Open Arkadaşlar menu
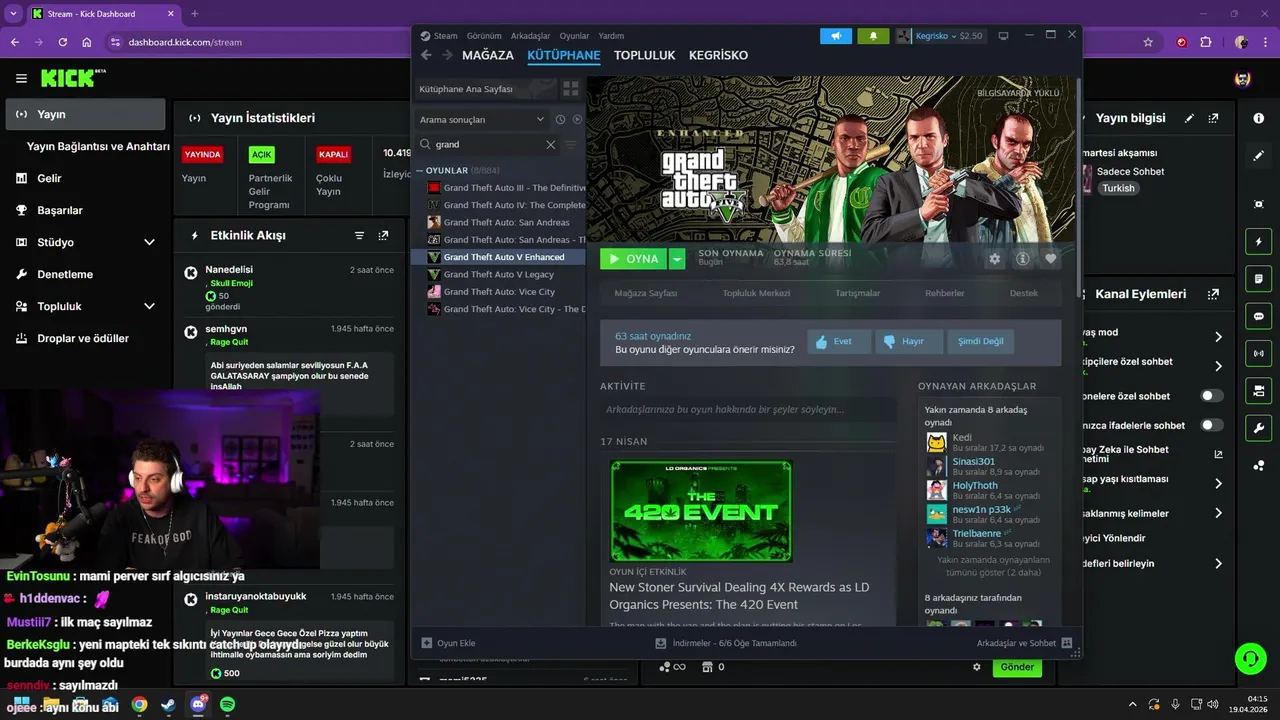Image resolution: width=1280 pixels, height=720 pixels. click(530, 36)
